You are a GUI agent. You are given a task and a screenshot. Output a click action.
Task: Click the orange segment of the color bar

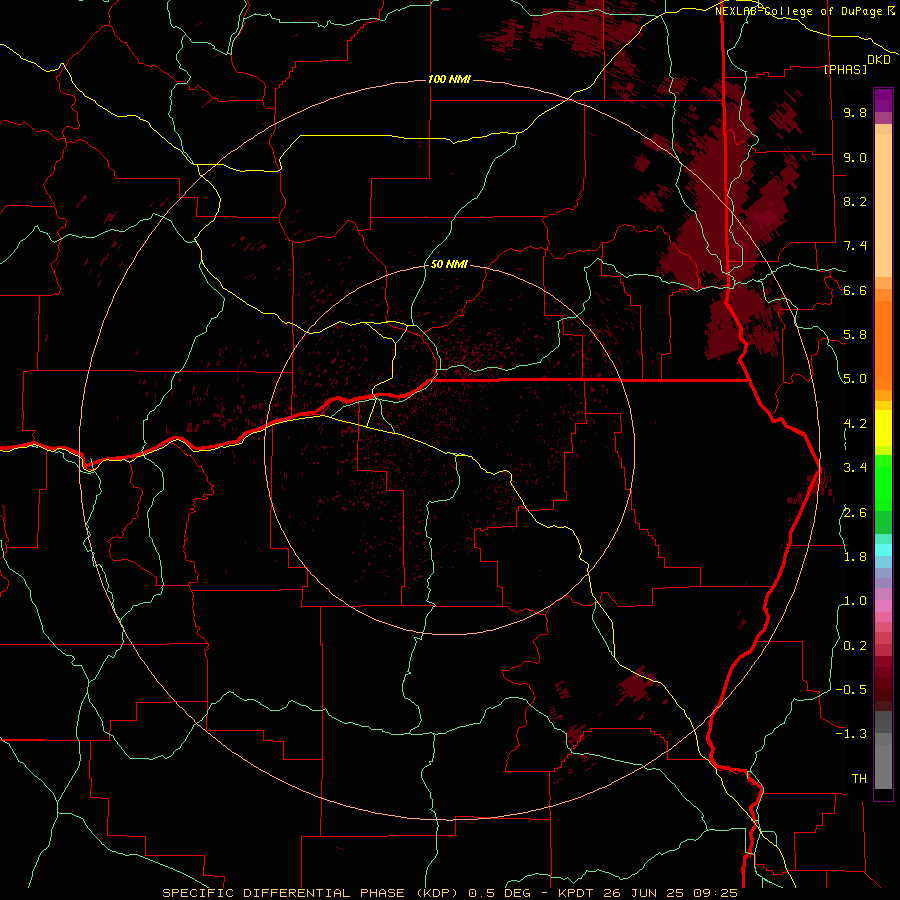click(883, 344)
